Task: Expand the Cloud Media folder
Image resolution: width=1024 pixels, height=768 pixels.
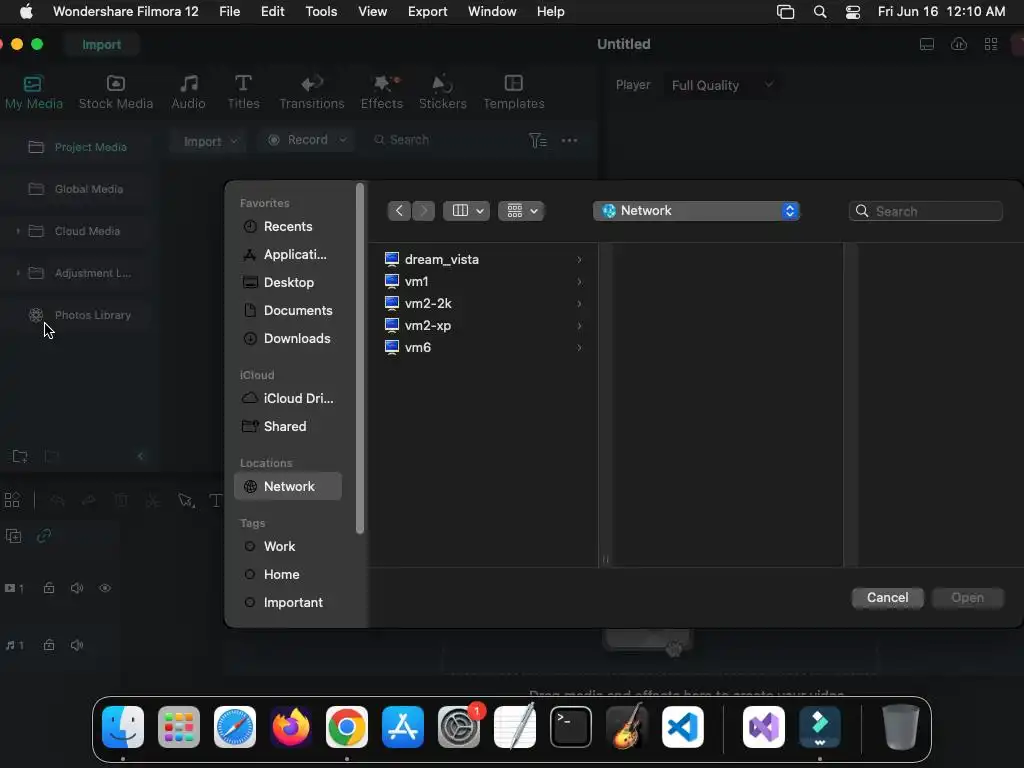Action: (18, 231)
